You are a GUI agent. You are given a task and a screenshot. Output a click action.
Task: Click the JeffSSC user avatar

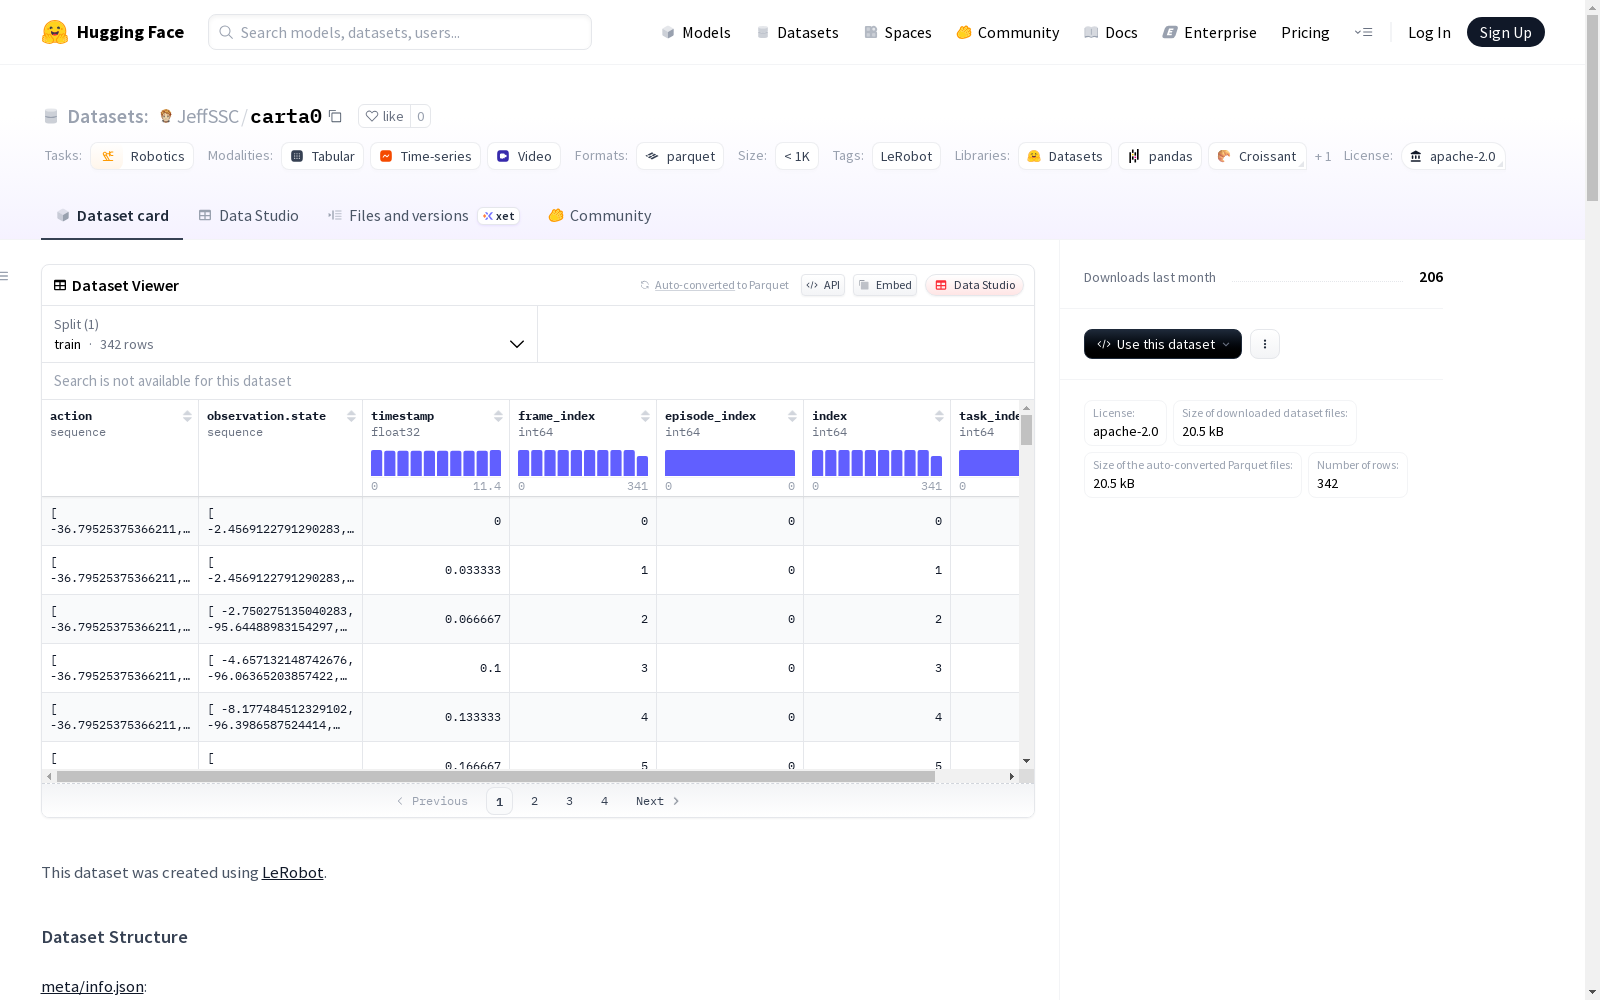coord(166,116)
